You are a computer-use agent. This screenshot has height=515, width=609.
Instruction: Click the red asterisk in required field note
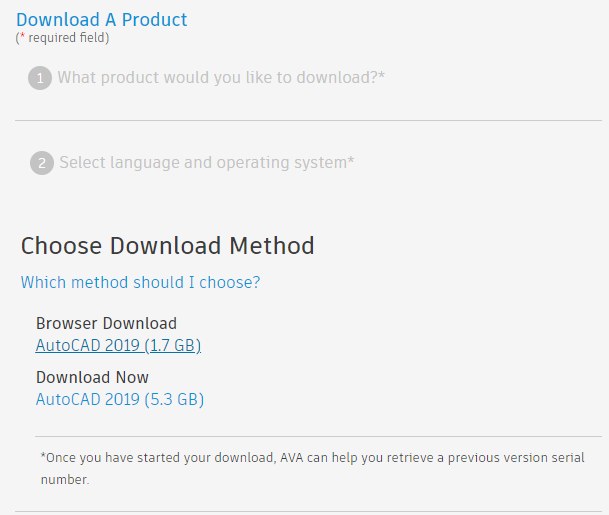point(23,36)
